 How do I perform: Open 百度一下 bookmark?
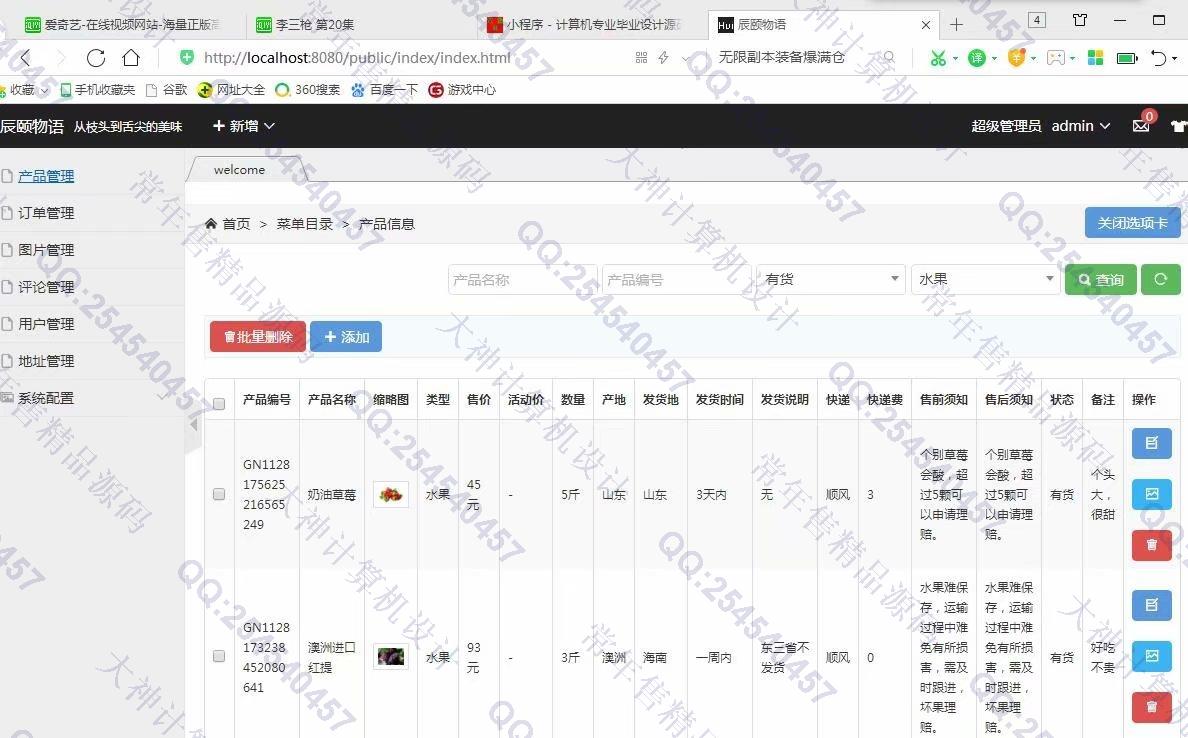385,90
